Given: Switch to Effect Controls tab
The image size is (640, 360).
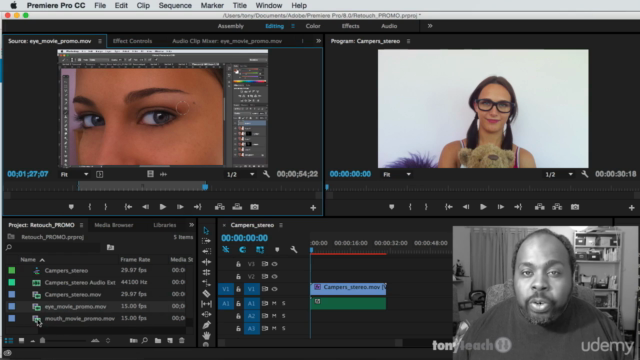Looking at the screenshot, I should coord(132,41).
